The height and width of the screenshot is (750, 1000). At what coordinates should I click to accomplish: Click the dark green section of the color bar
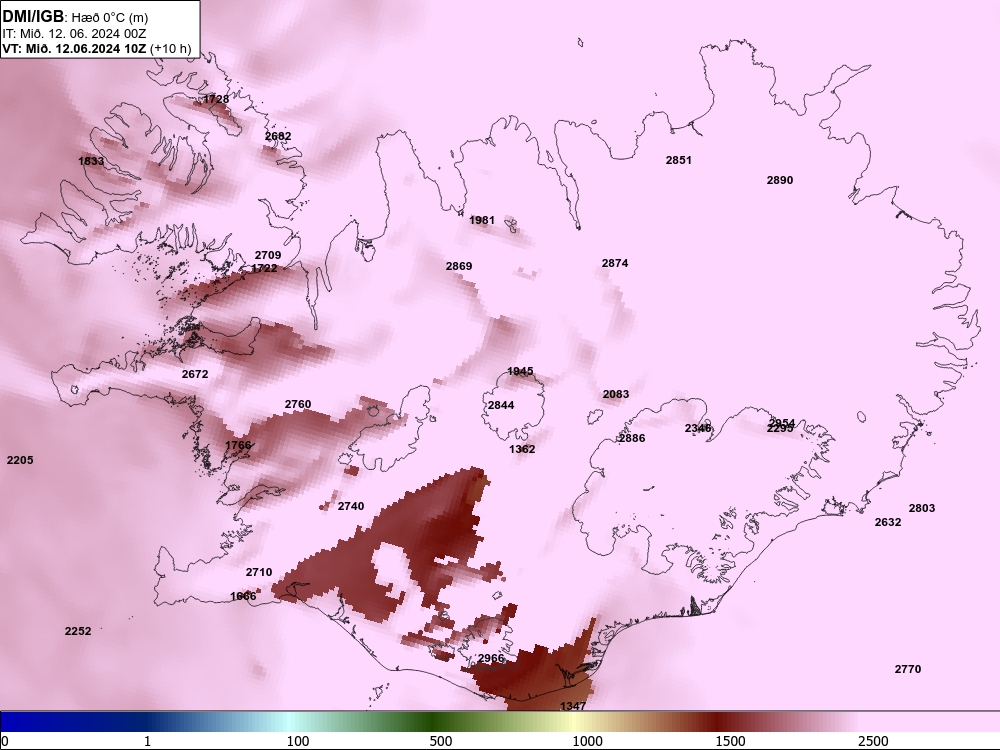(x=434, y=722)
